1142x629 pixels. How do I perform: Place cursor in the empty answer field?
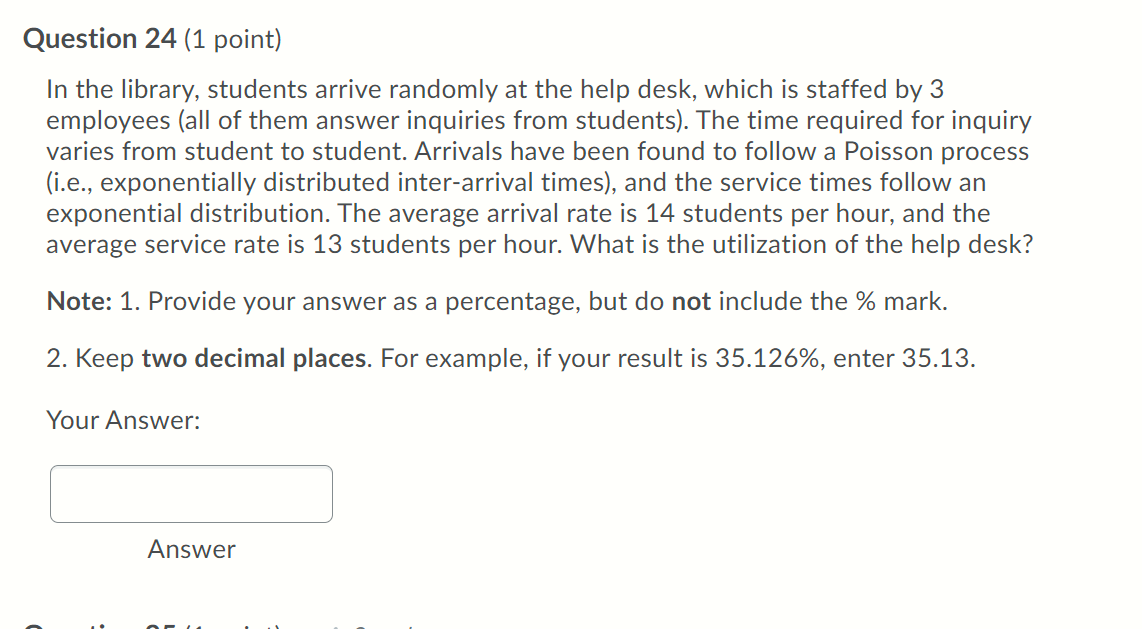(x=190, y=493)
